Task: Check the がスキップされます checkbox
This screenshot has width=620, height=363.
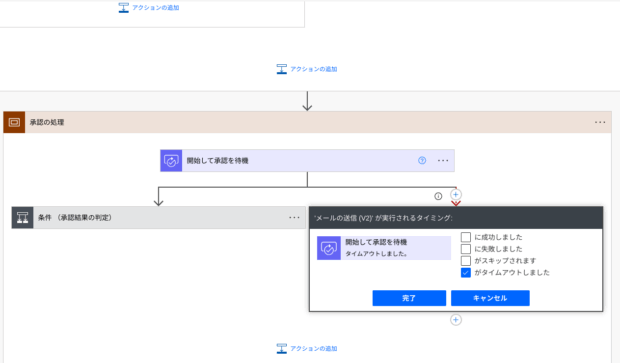Action: pos(466,261)
